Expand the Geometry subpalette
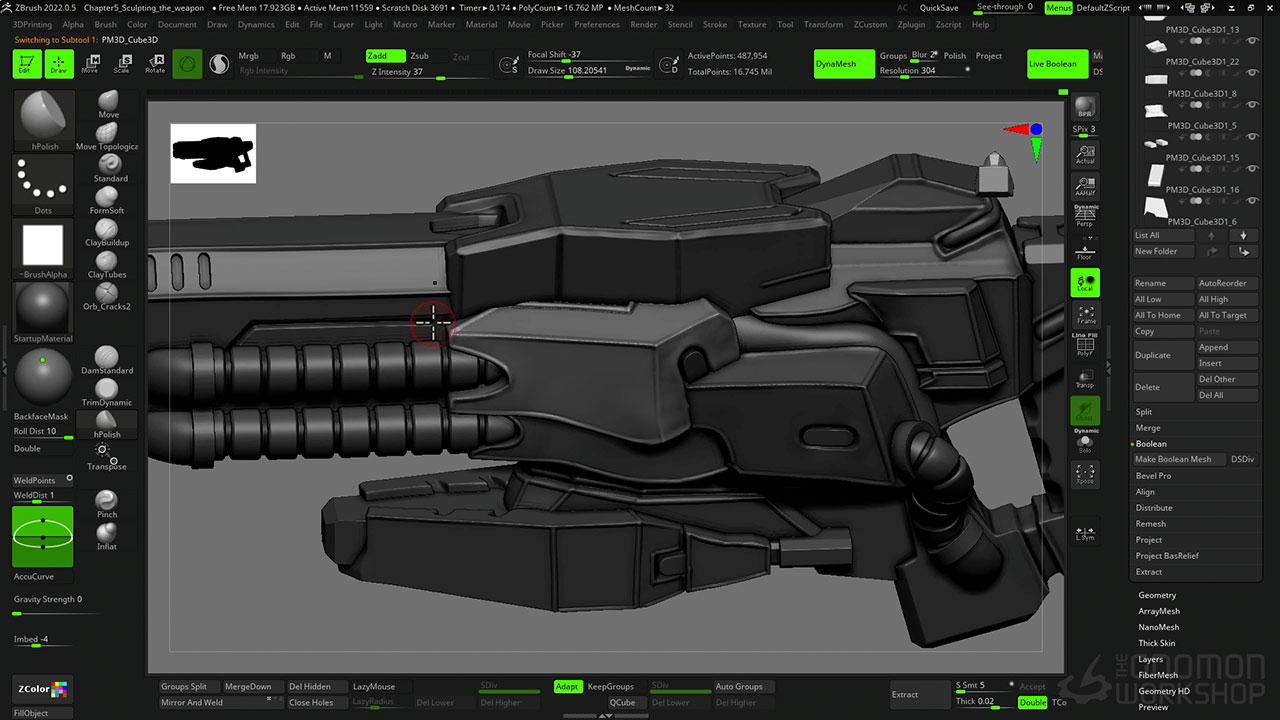 (x=1157, y=595)
